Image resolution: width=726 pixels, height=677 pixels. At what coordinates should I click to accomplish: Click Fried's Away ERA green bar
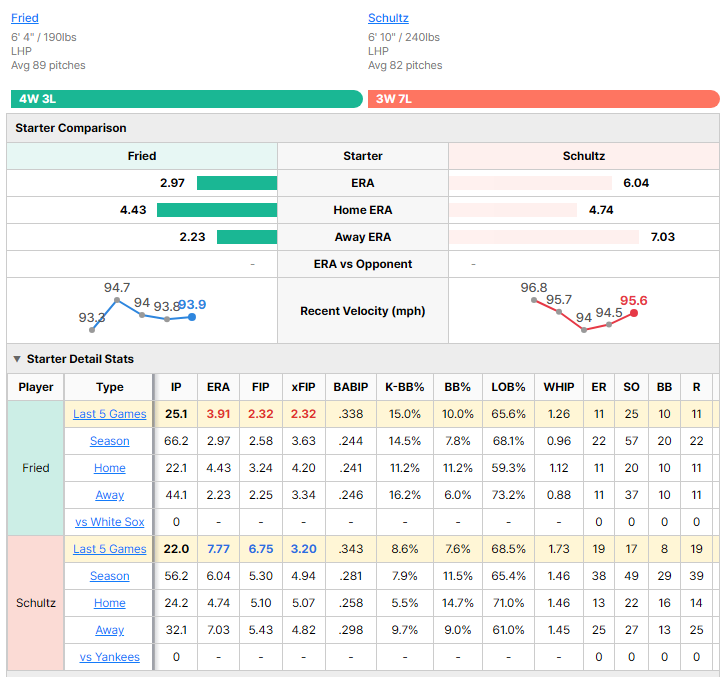point(247,237)
